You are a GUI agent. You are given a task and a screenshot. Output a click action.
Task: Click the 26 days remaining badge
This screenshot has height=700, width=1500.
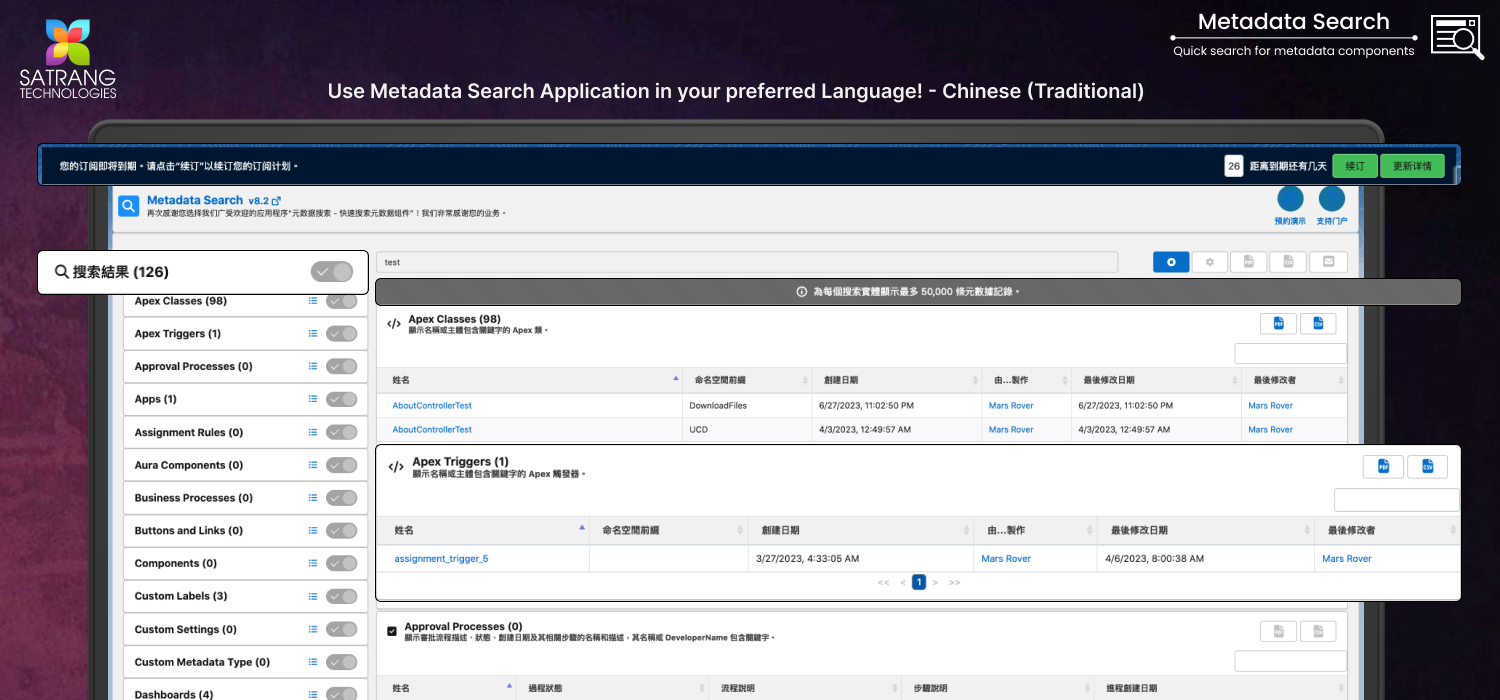(x=1234, y=166)
